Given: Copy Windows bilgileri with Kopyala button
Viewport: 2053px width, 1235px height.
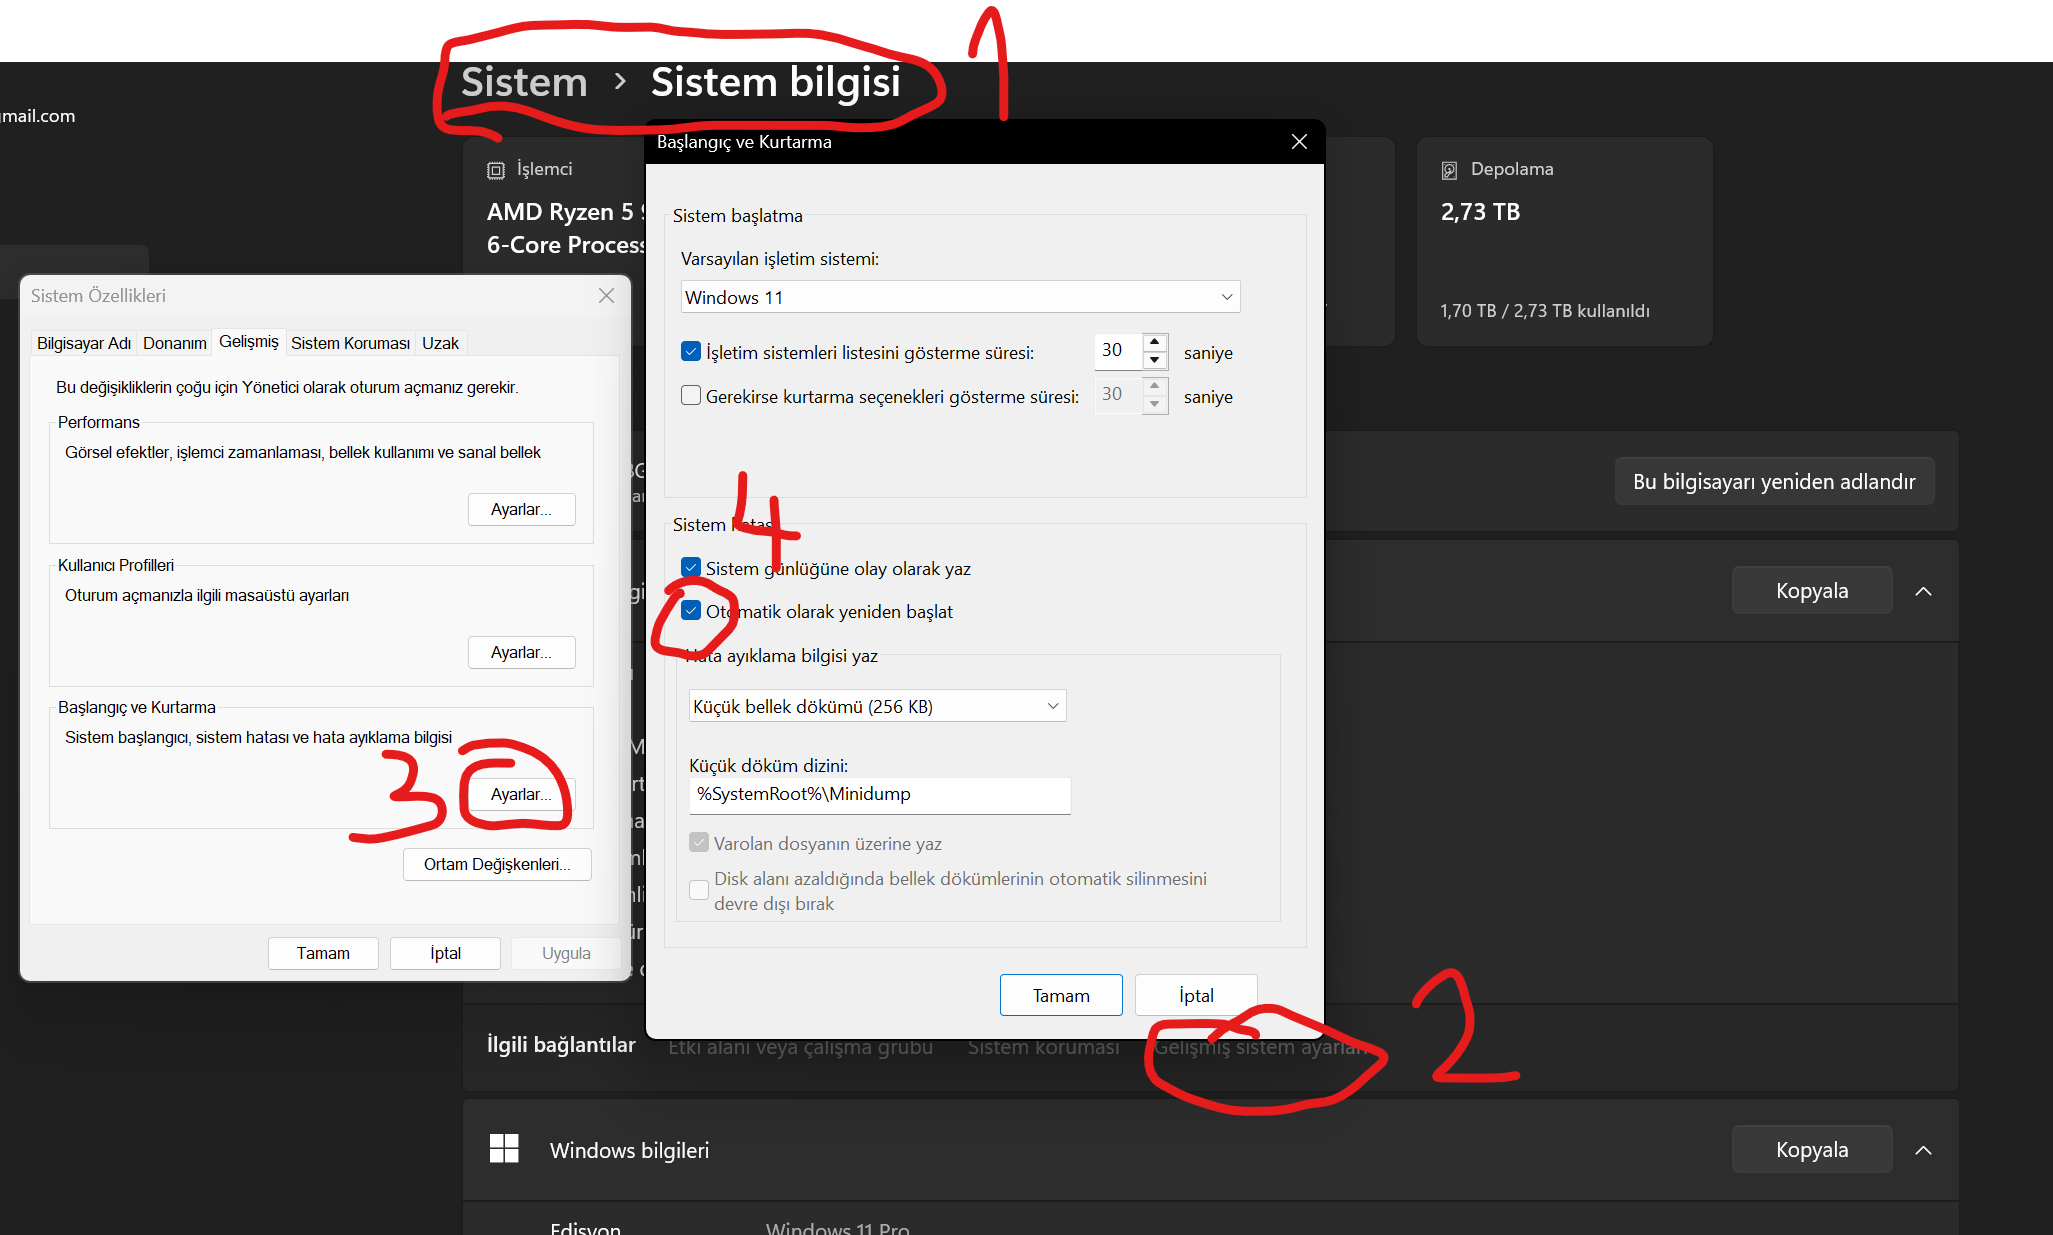Looking at the screenshot, I should (x=1812, y=1149).
